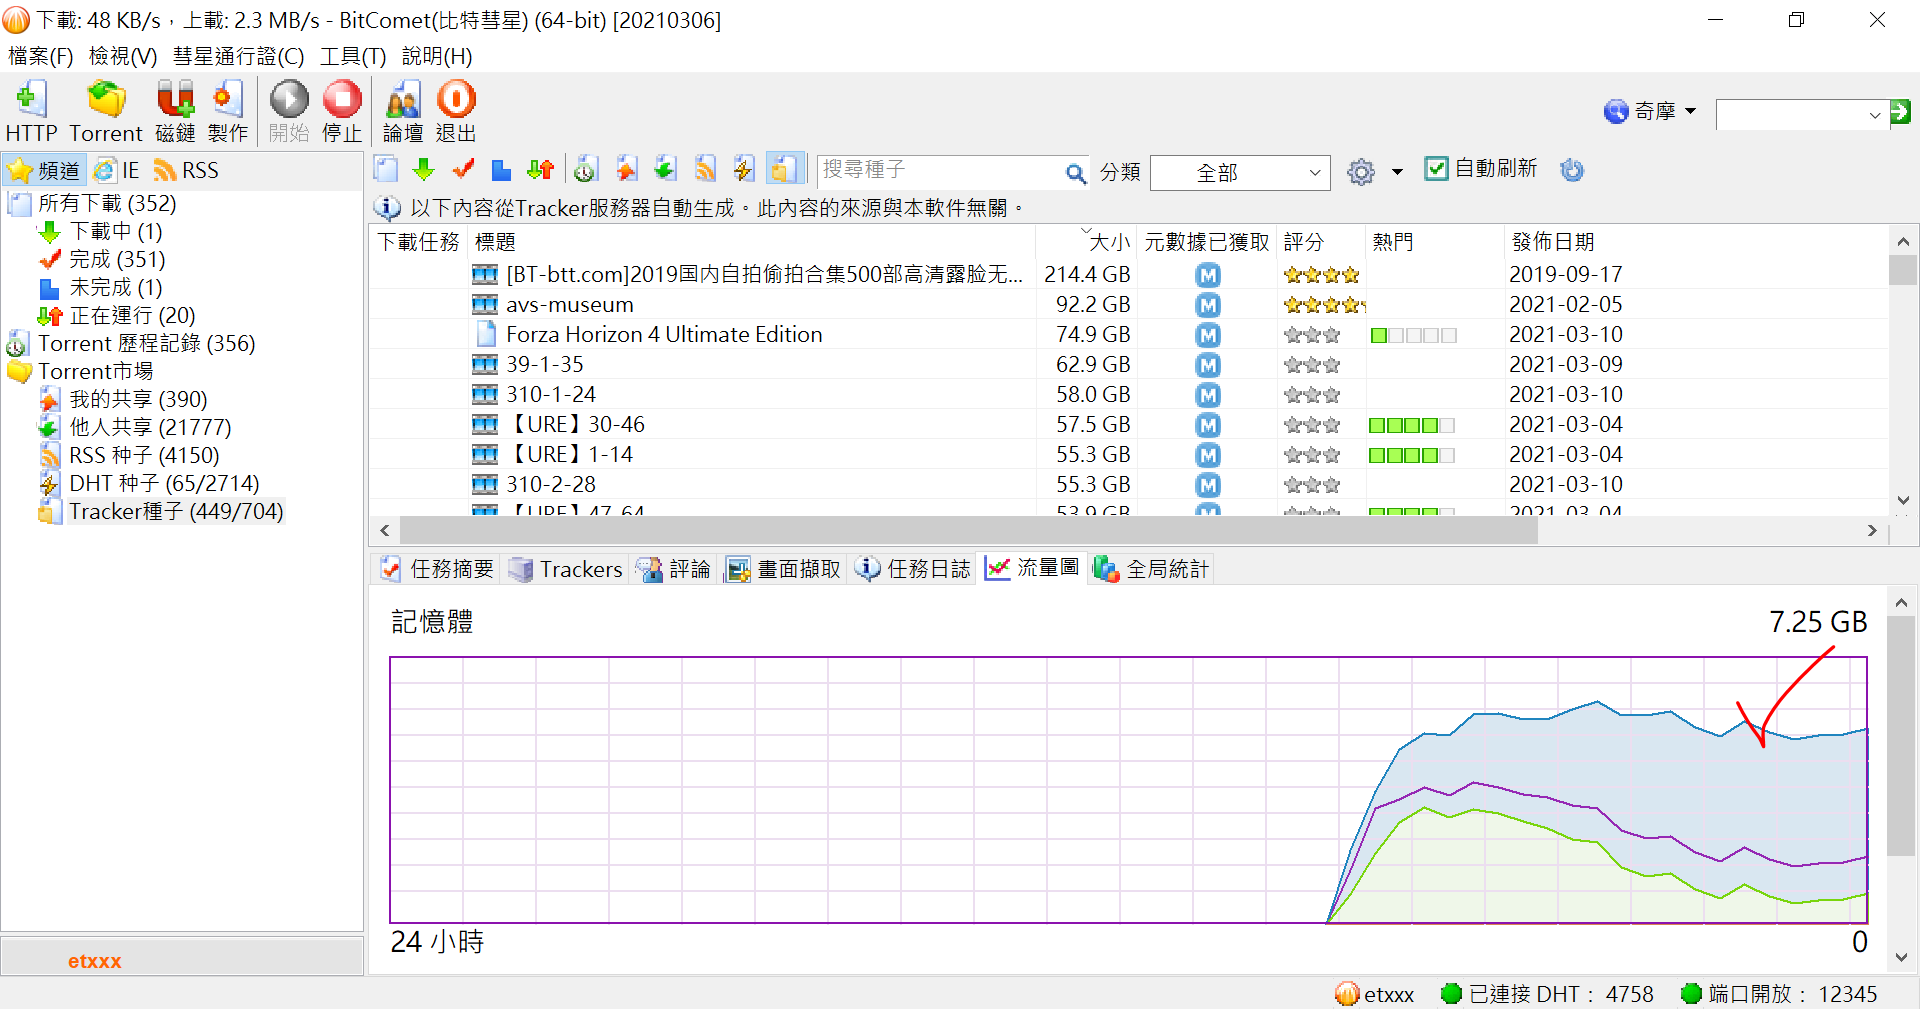1920x1009 pixels.
Task: Click the torrent history clock icon
Action: coord(586,170)
